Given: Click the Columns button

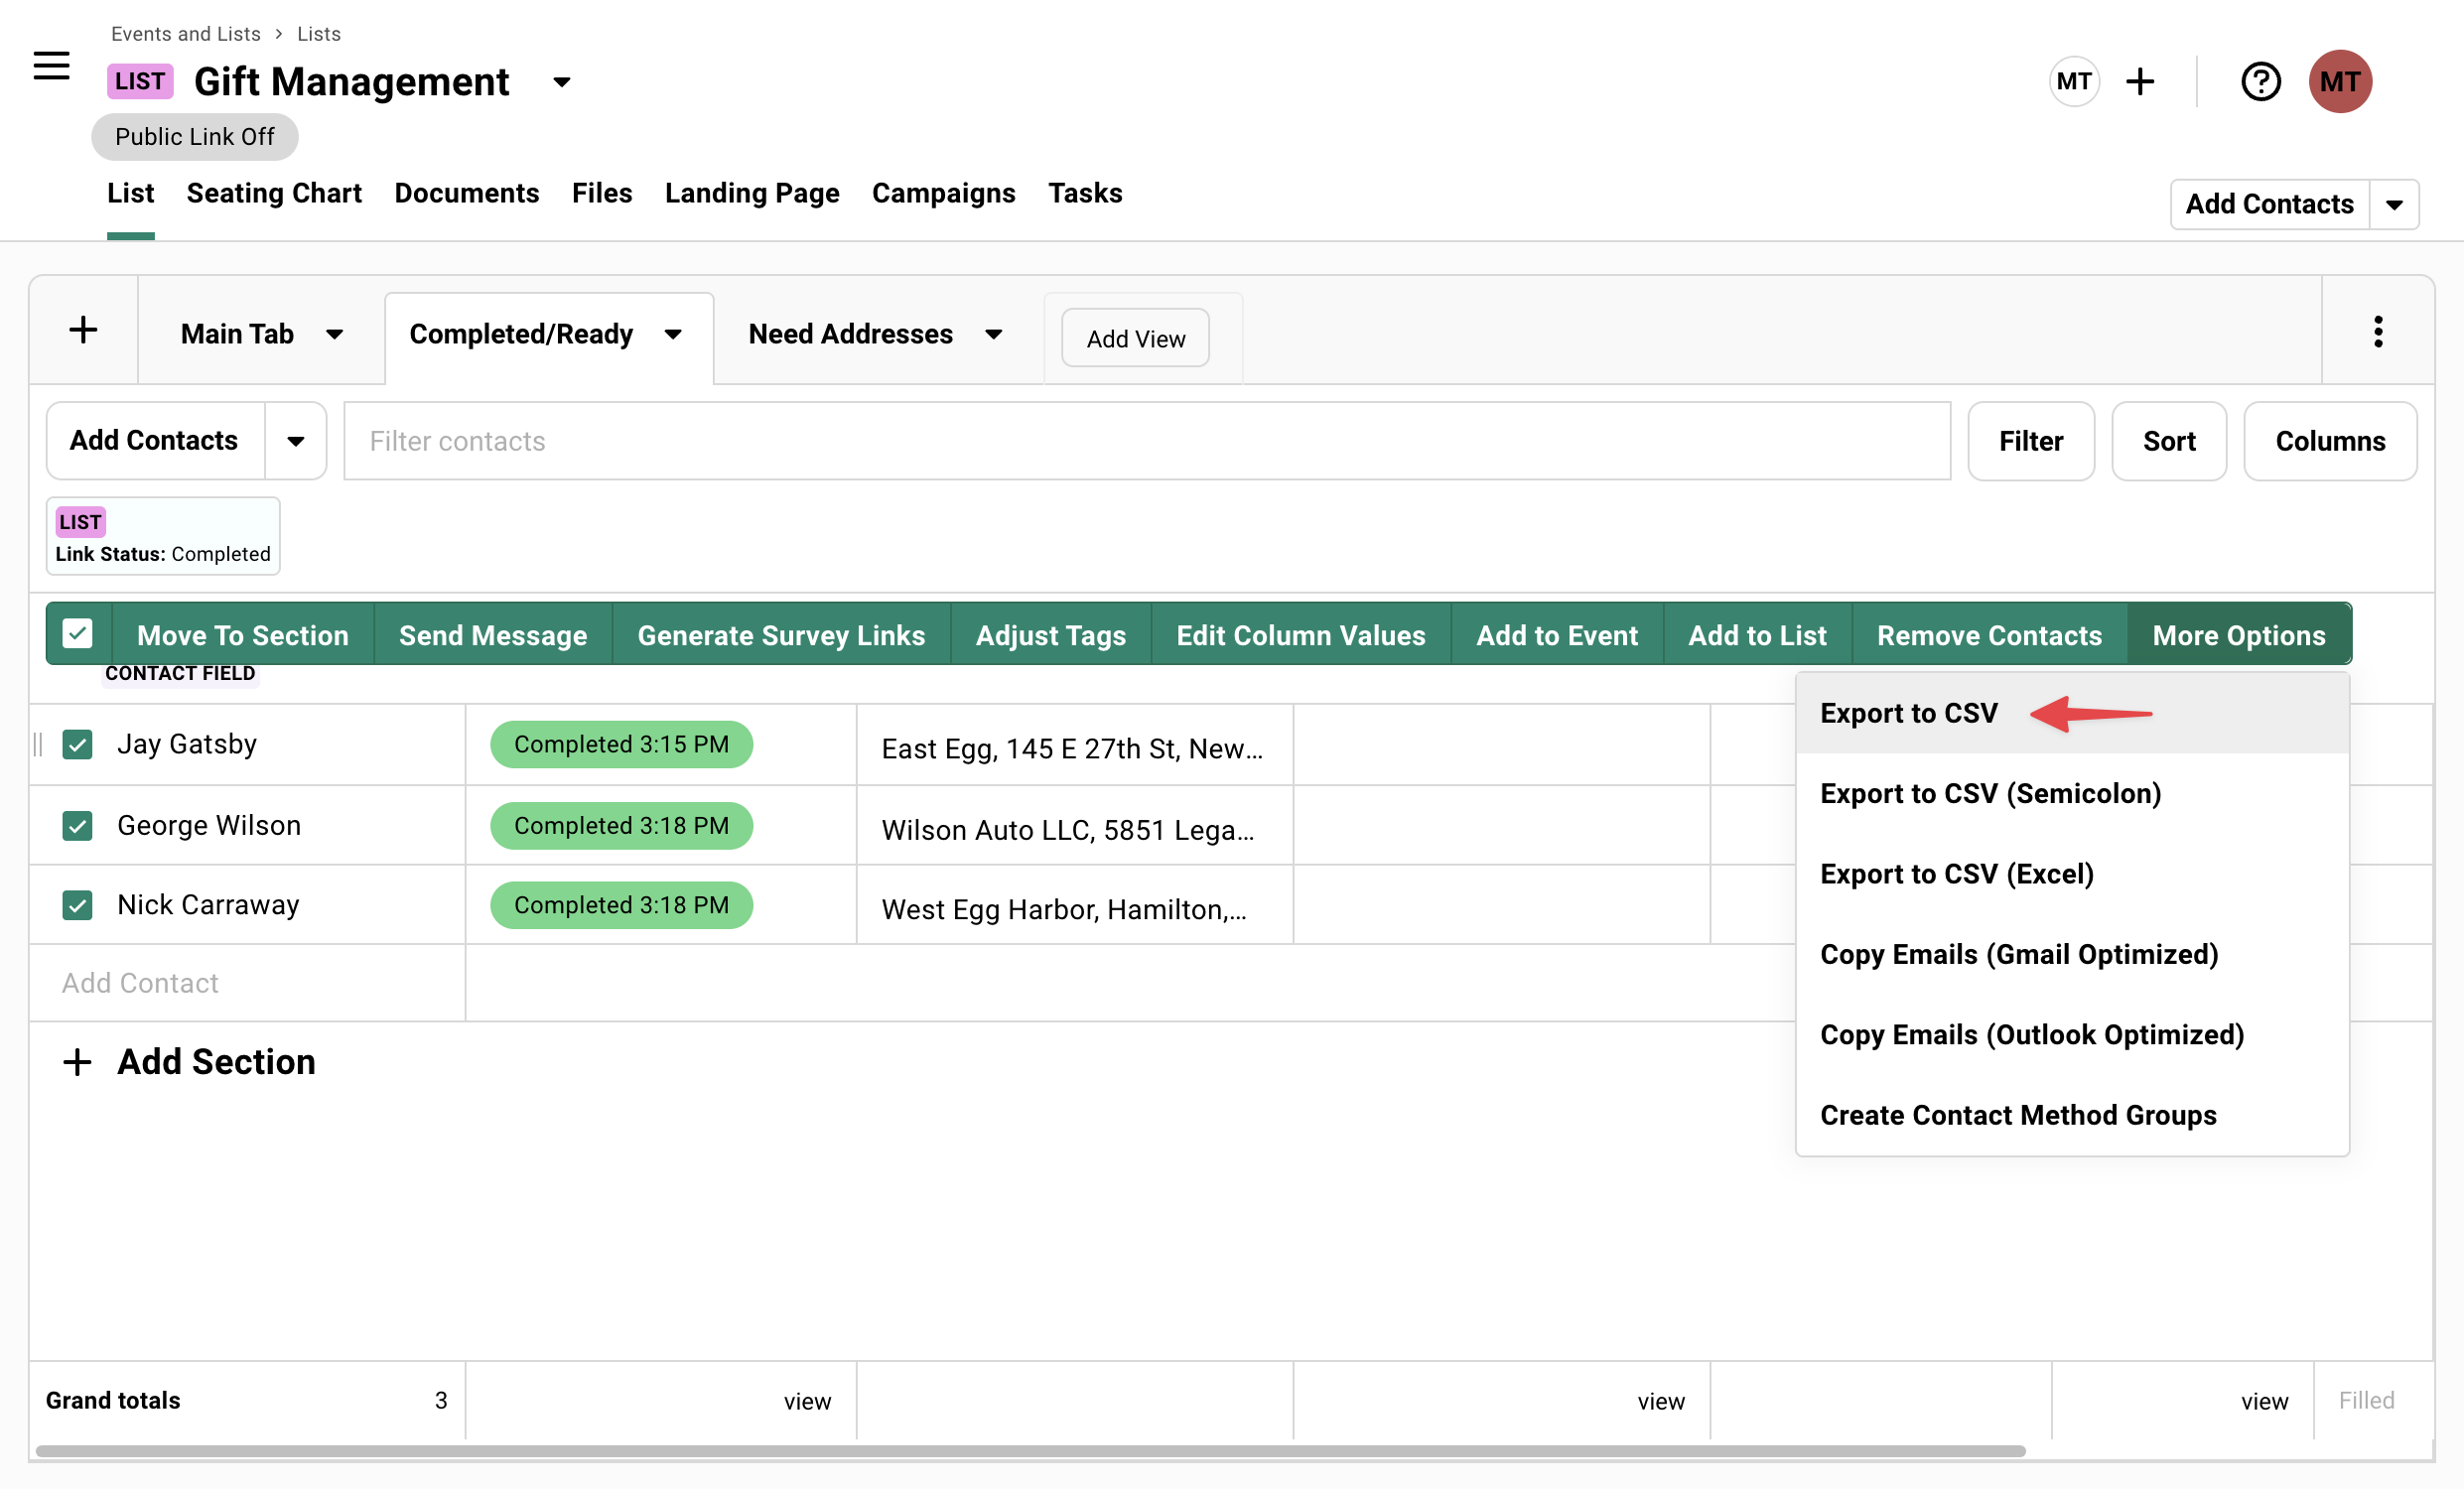Looking at the screenshot, I should [x=2329, y=440].
